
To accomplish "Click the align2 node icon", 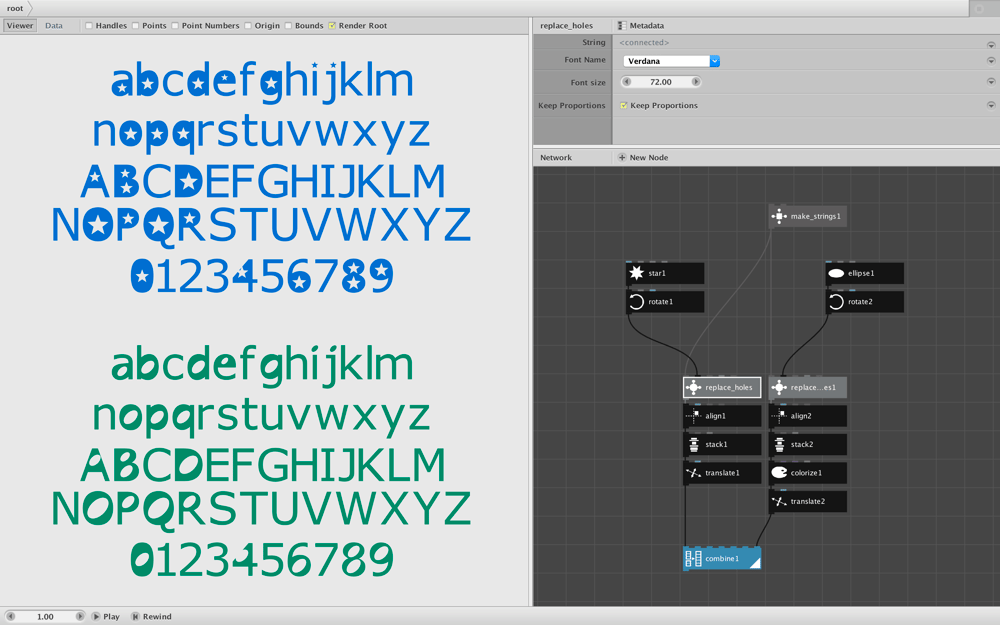I will pyautogui.click(x=779, y=416).
